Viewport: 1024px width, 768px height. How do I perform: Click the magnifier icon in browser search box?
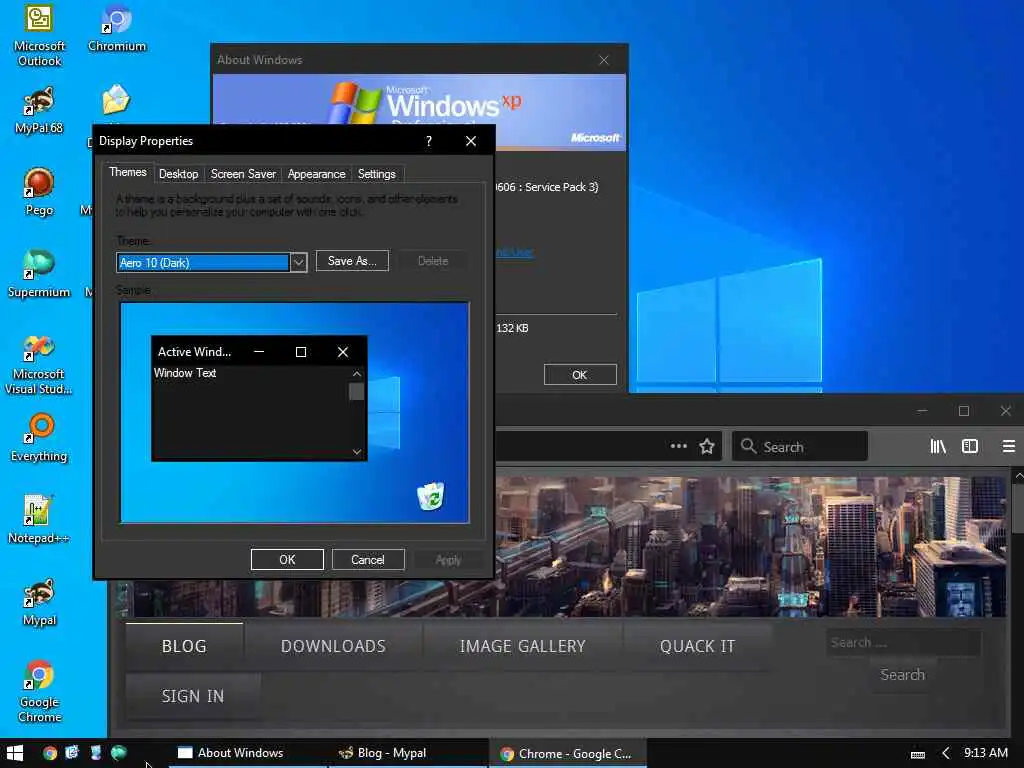748,446
